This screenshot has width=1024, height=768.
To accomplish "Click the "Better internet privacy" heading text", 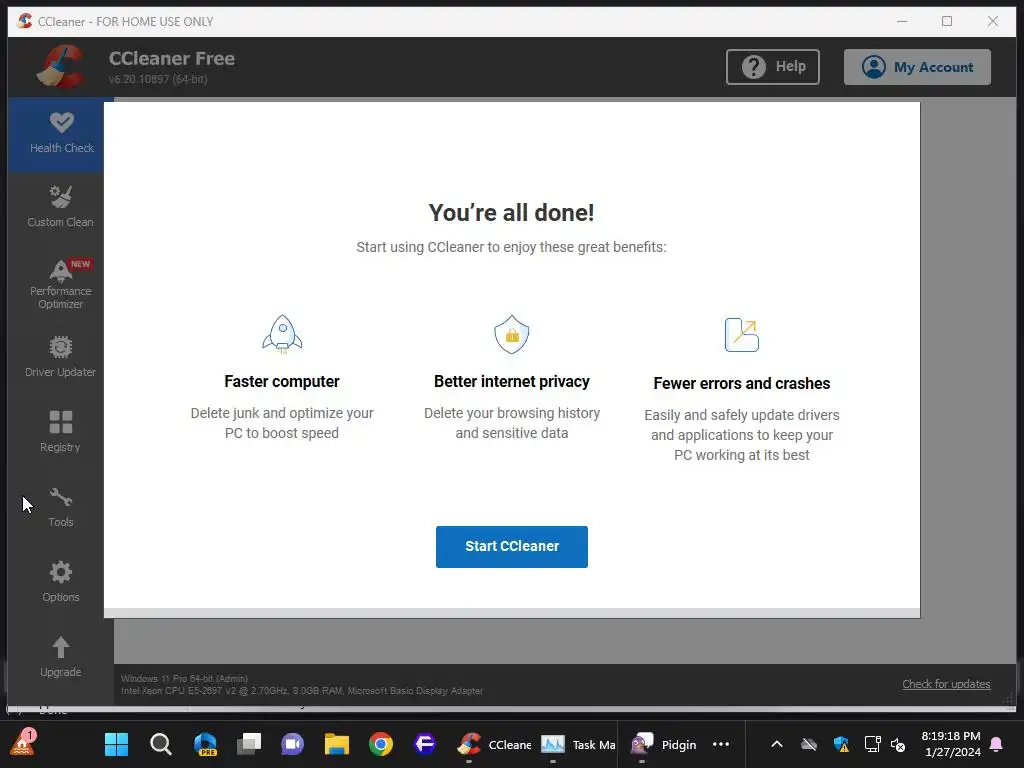I will (511, 381).
